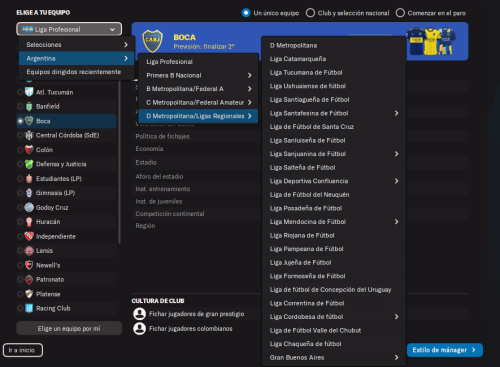
Task: Select the radio button for Colón
Action: pos(20,150)
